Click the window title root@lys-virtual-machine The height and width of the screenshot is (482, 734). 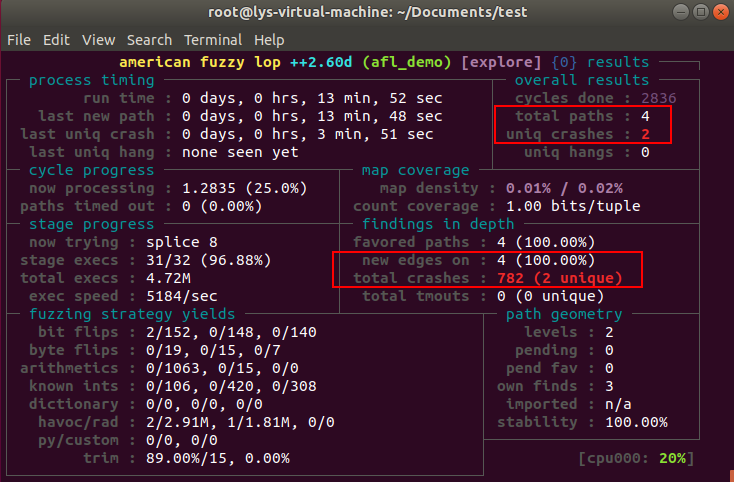pyautogui.click(x=367, y=12)
